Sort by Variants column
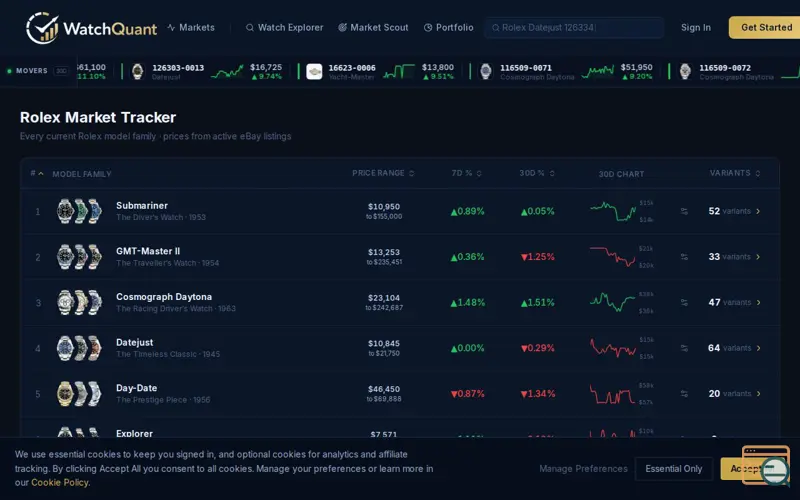 point(735,173)
